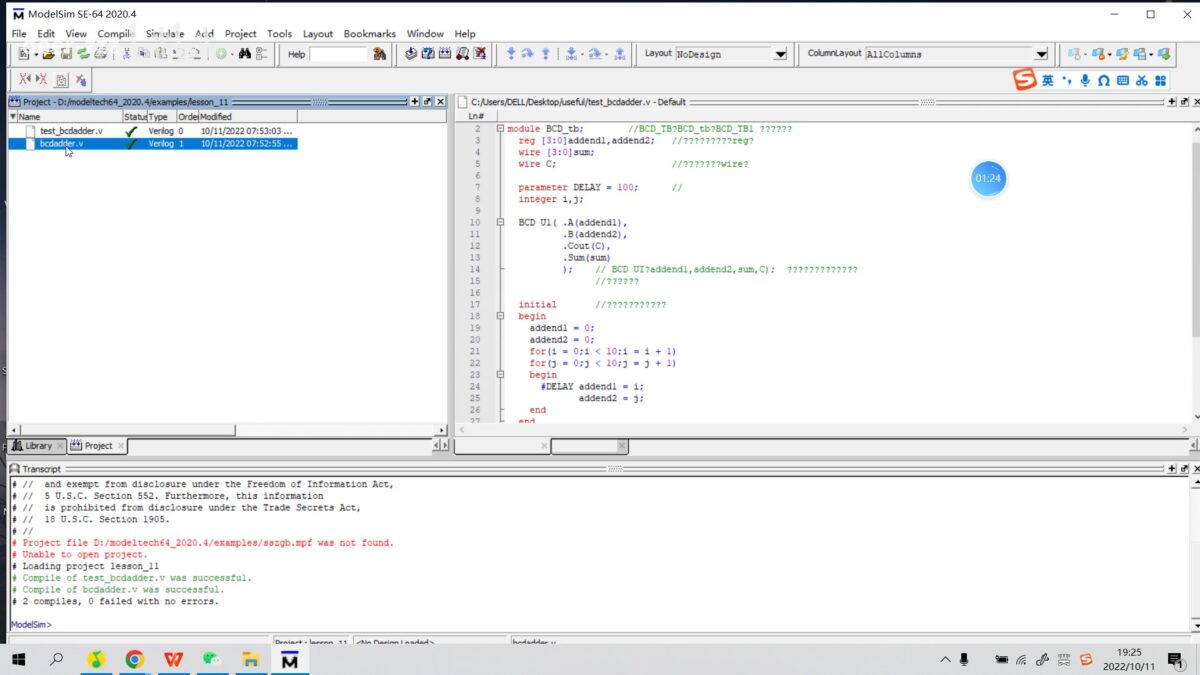This screenshot has width=1200, height=675.
Task: Click the Step Out blue arrow icon
Action: click(x=546, y=54)
